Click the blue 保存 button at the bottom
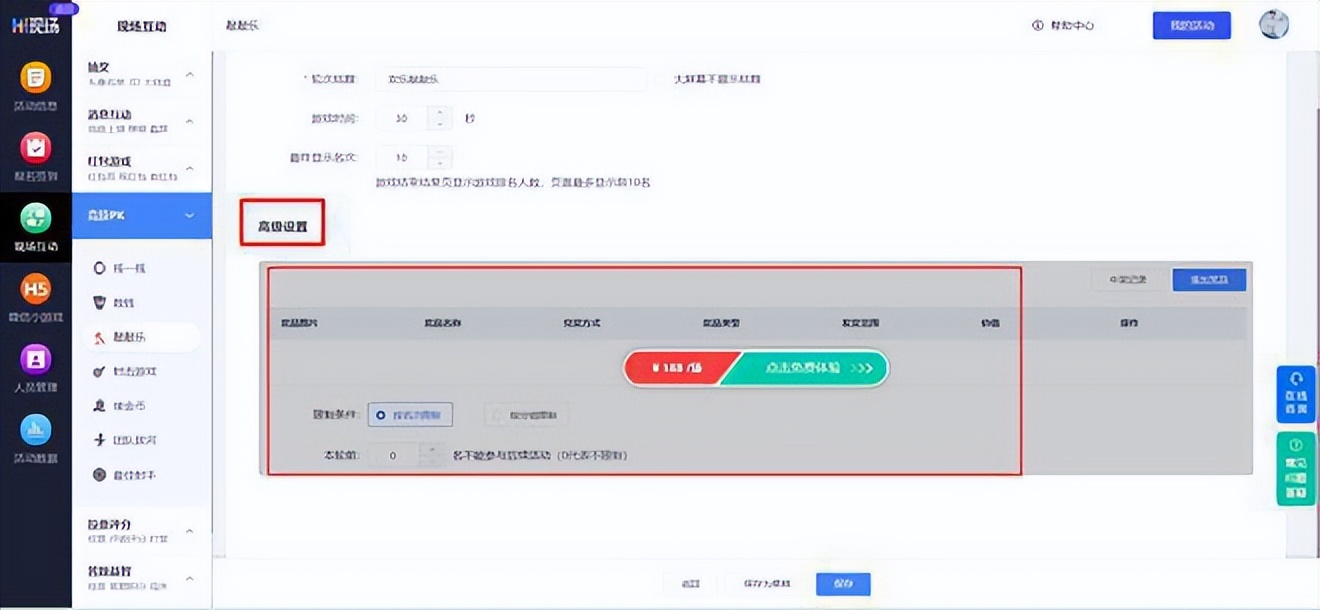Image resolution: width=1320 pixels, height=610 pixels. coord(843,583)
